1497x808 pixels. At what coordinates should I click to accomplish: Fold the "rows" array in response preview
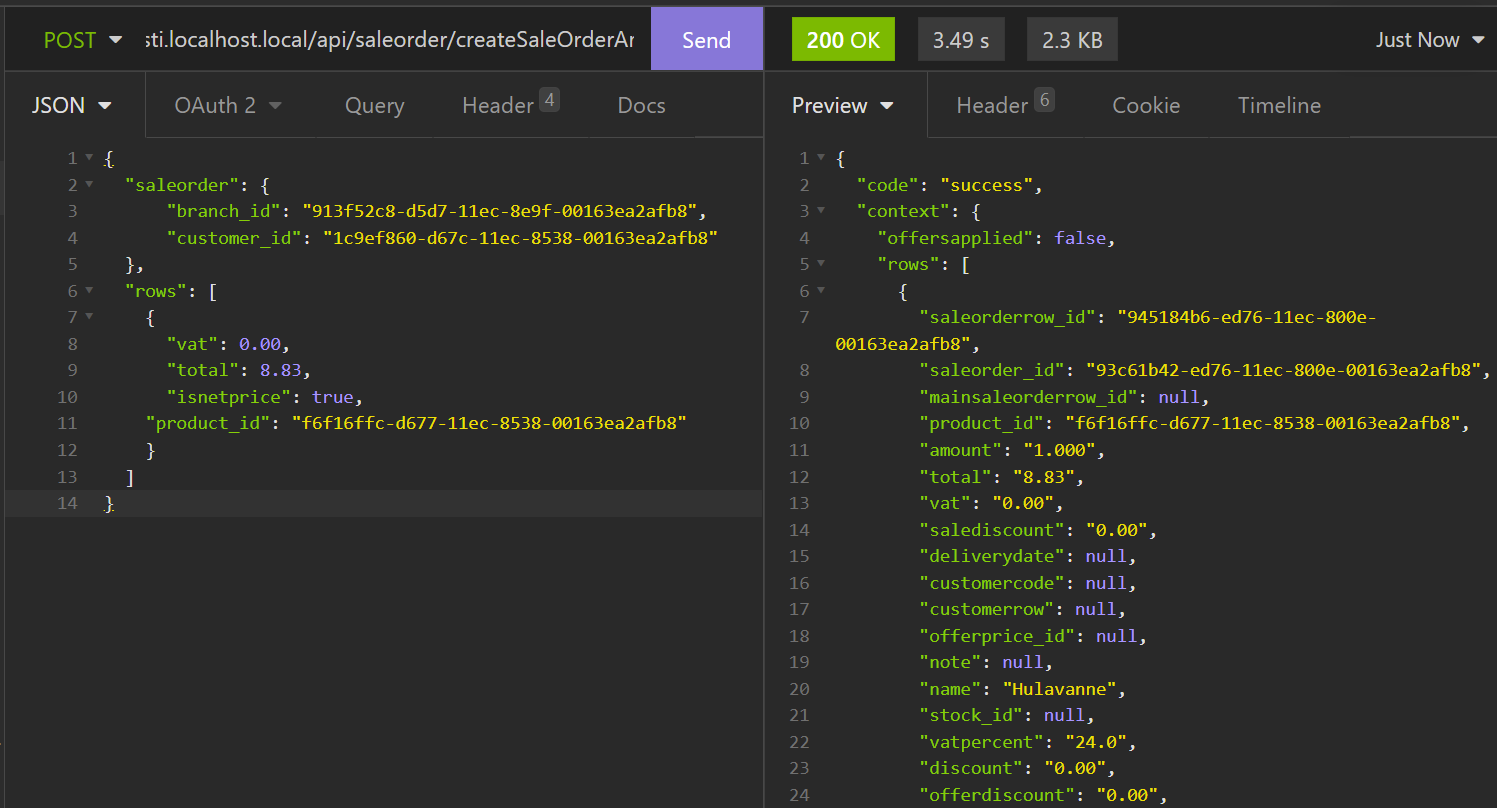tap(821, 264)
